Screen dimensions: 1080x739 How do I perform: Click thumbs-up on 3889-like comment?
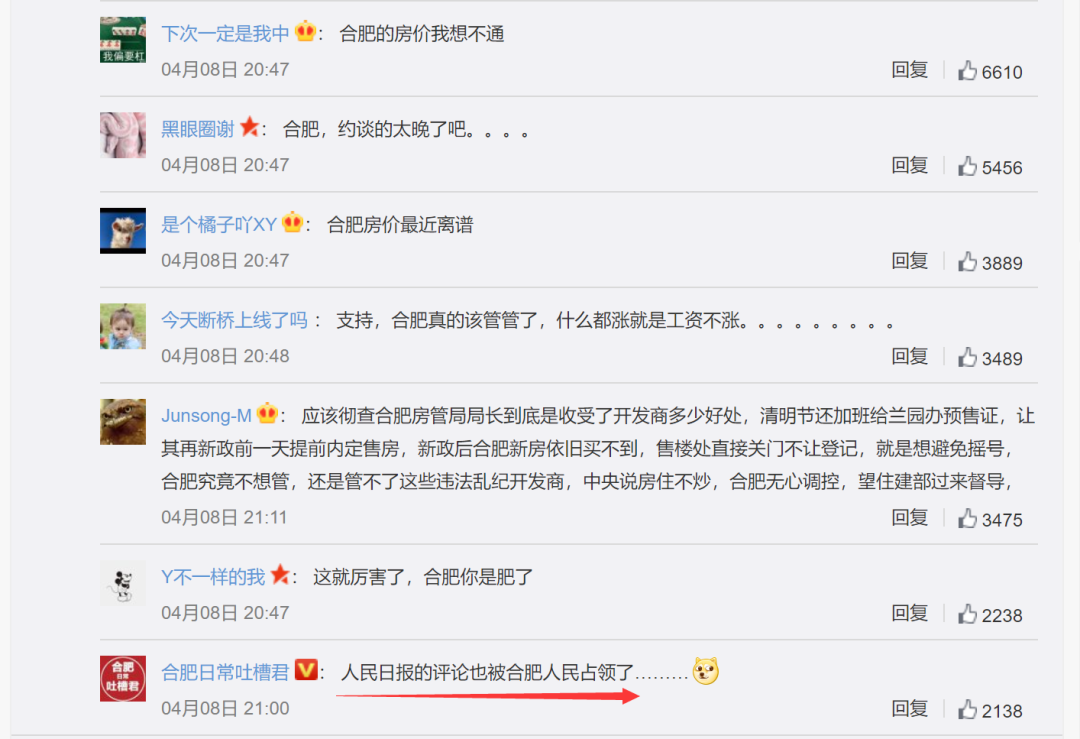967,262
